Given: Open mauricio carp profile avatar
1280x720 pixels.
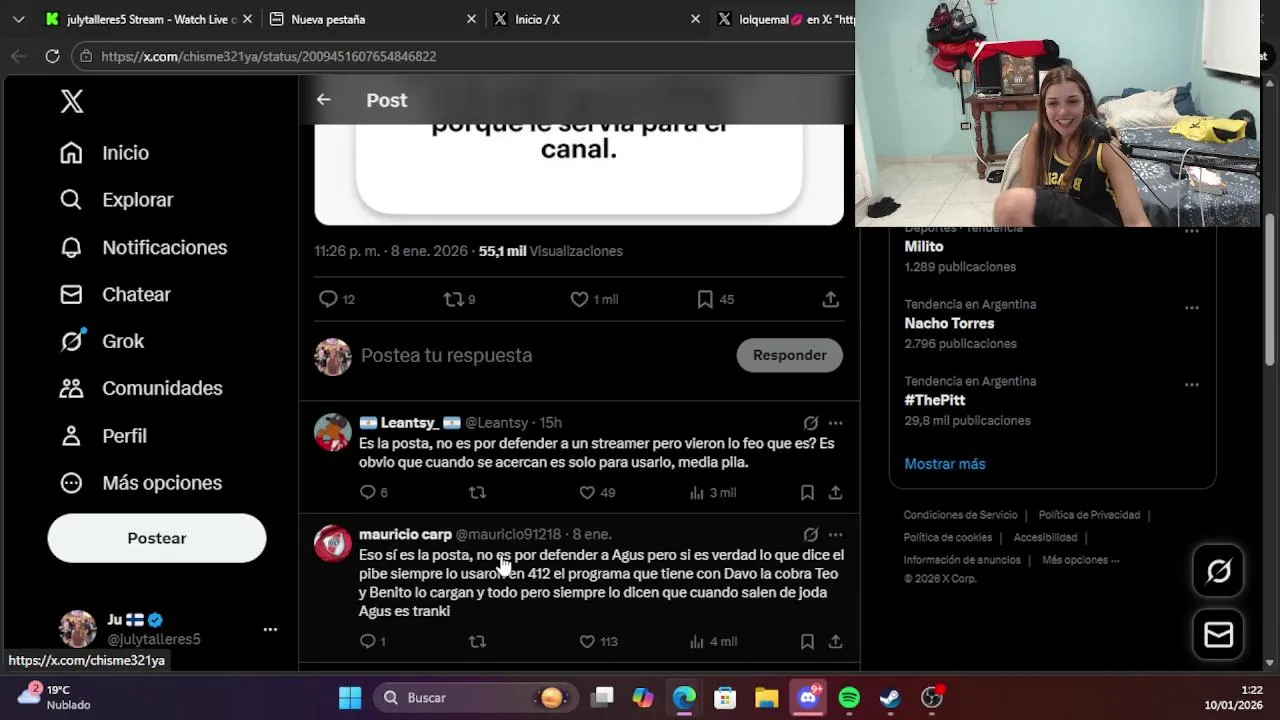Looking at the screenshot, I should (x=333, y=544).
